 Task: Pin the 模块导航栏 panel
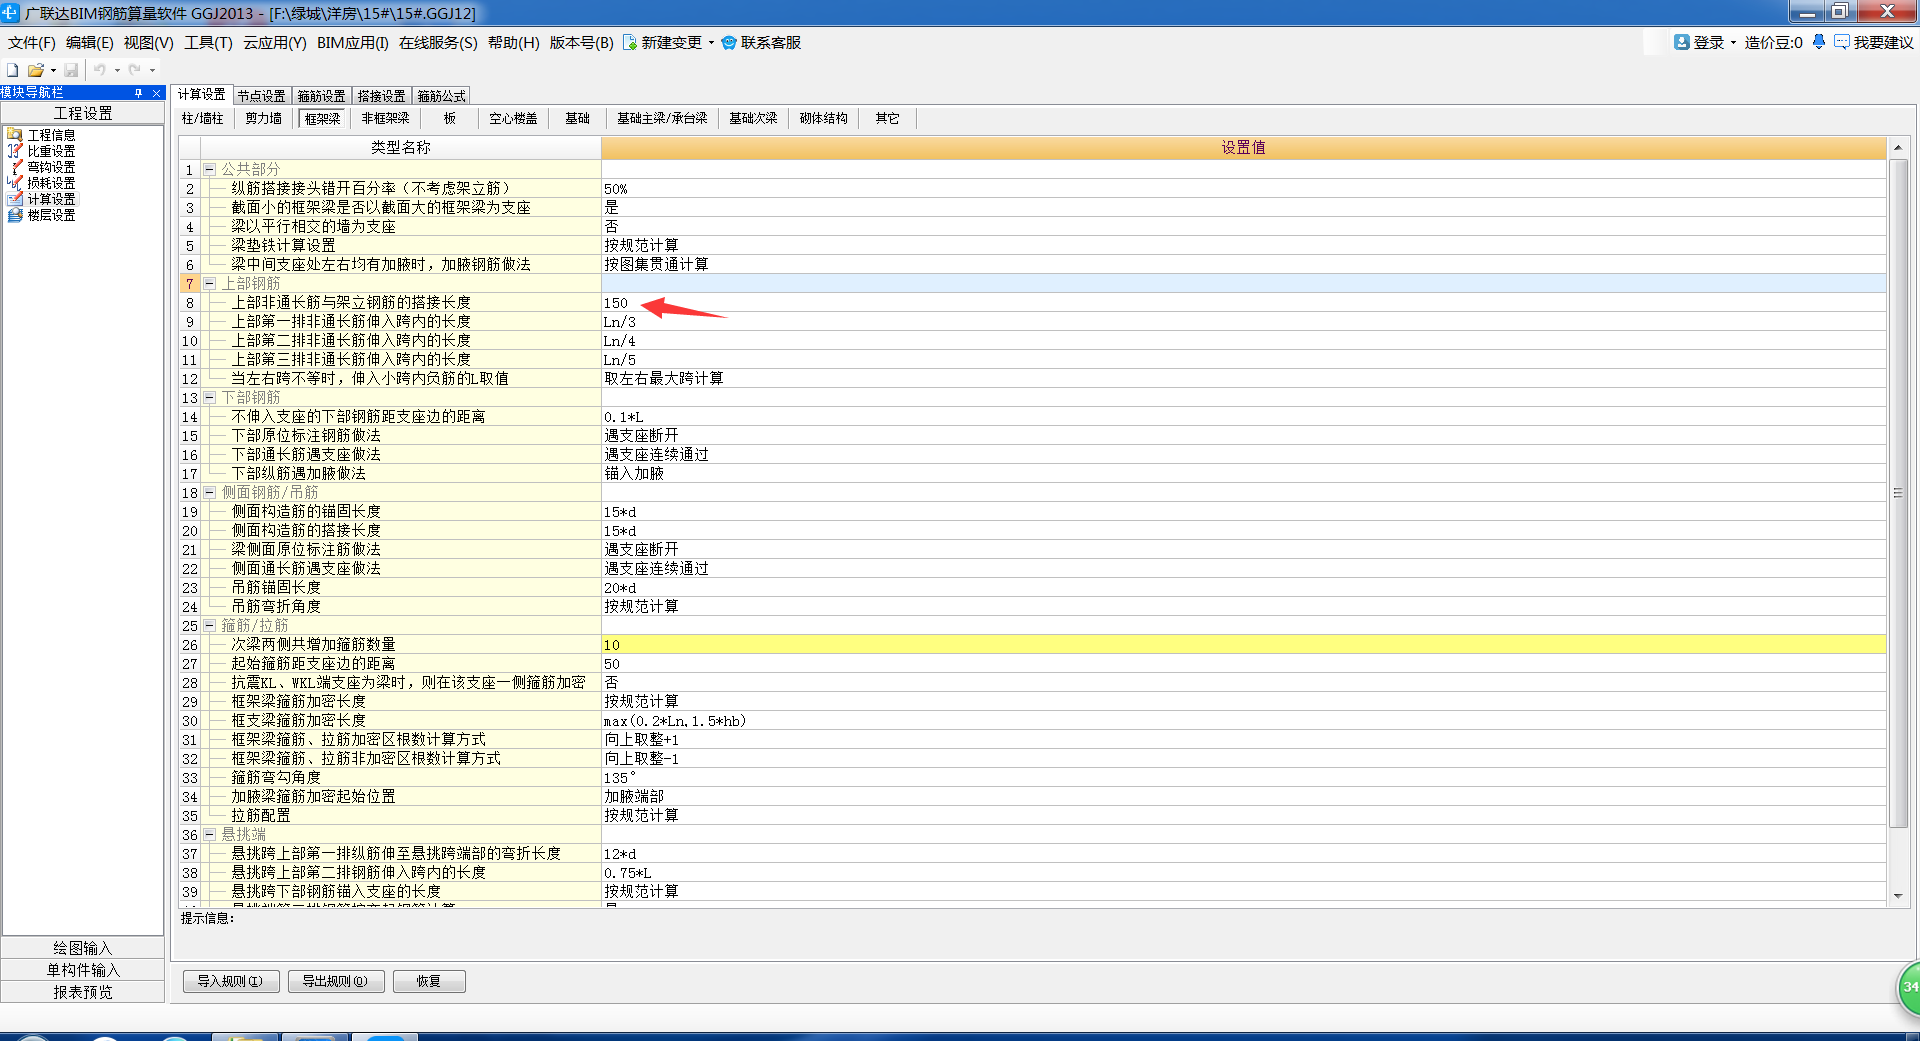tap(138, 93)
